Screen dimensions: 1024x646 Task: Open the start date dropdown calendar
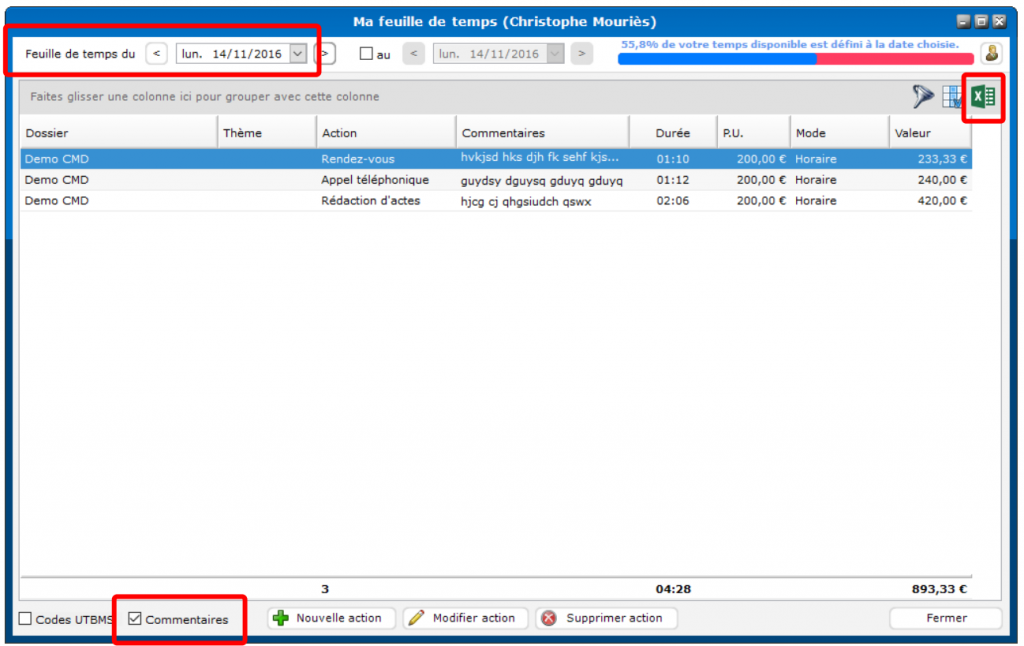(297, 54)
